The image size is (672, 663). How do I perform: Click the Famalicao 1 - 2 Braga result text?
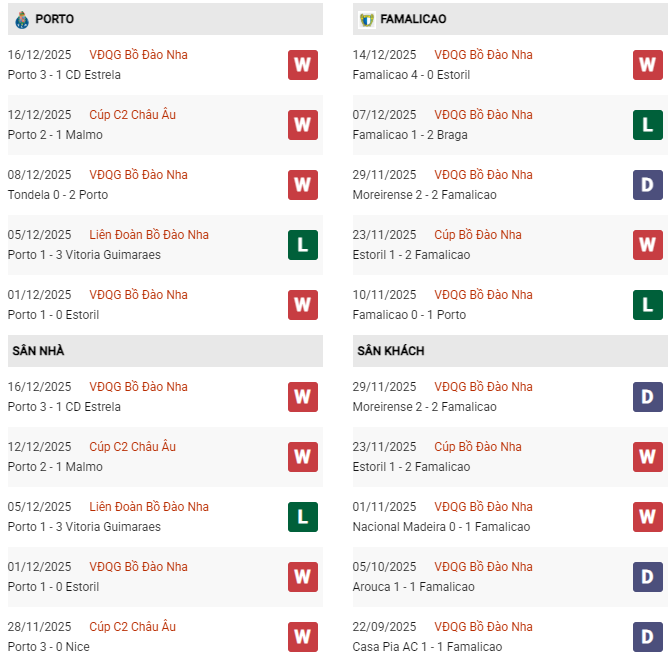coord(410,135)
